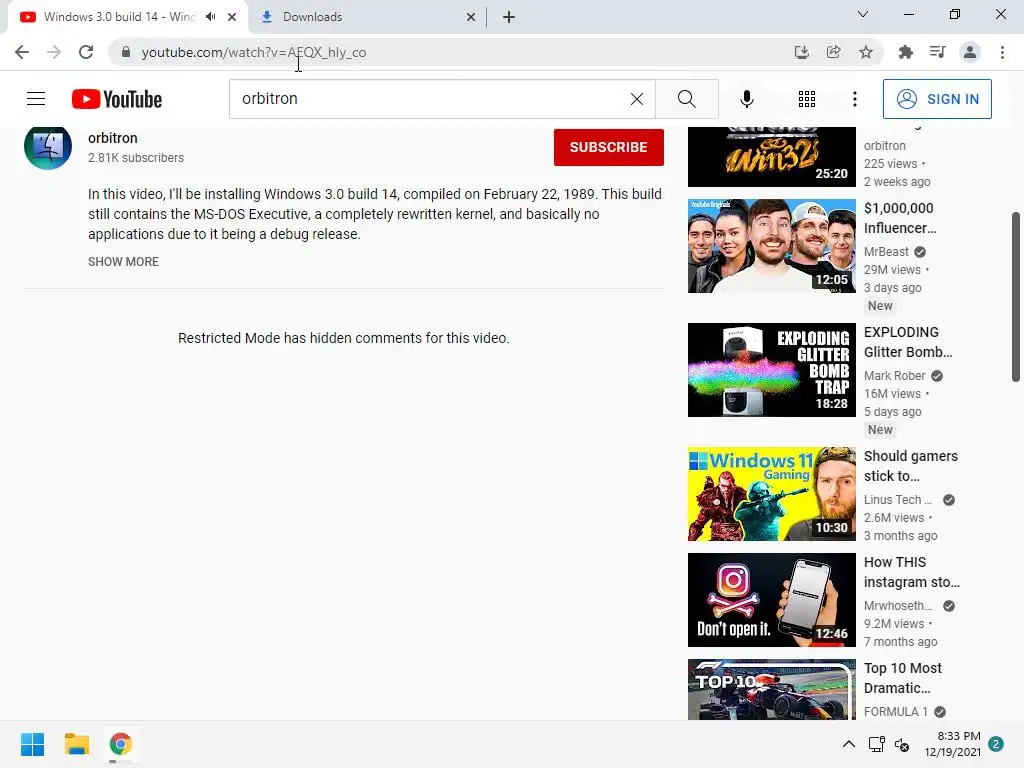This screenshot has width=1024, height=768.
Task: Open the MrBeast $1,000,000 Influencer thumbnail
Action: 771,246
